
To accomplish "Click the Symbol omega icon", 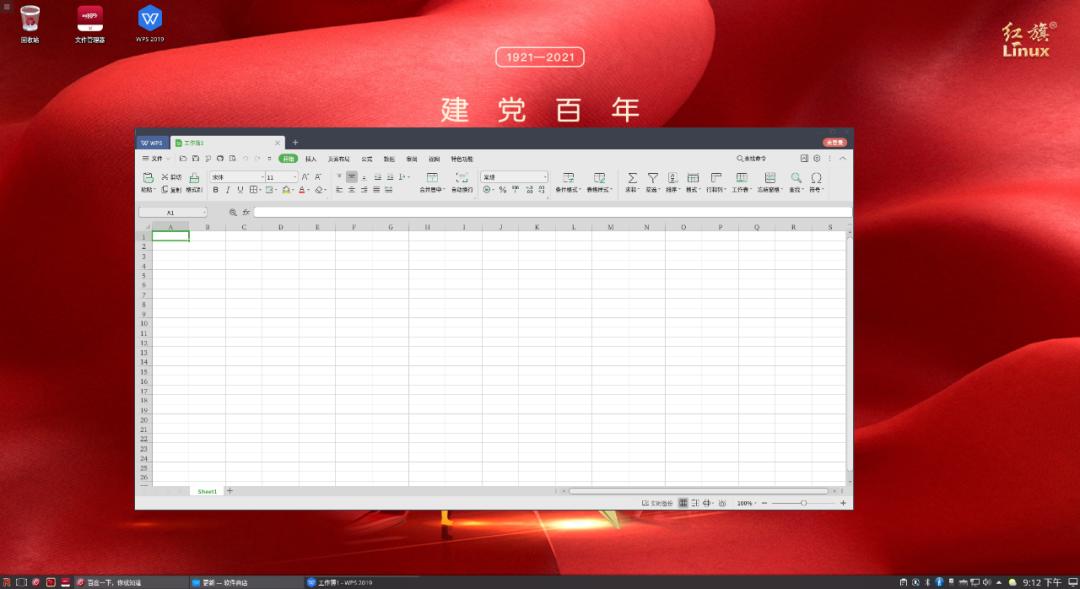I will pos(816,178).
